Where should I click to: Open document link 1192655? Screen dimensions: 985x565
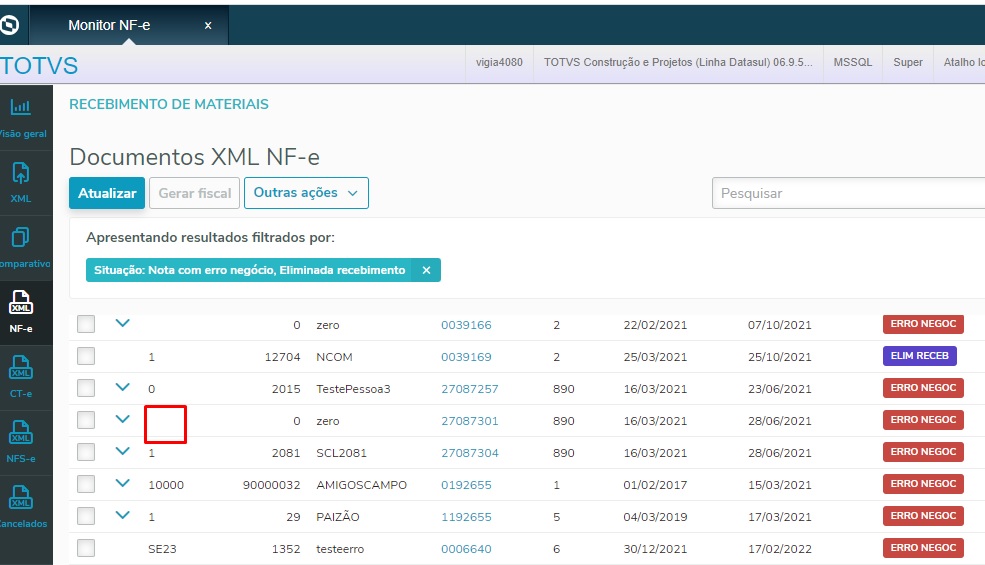(466, 517)
